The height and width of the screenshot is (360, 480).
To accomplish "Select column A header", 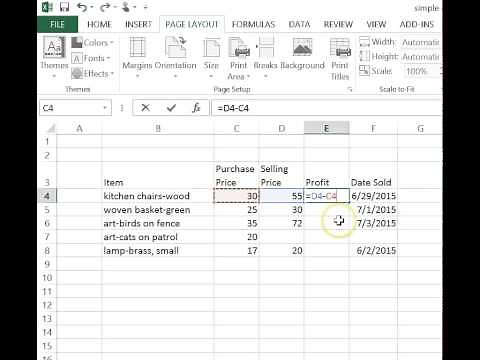I will 79,128.
